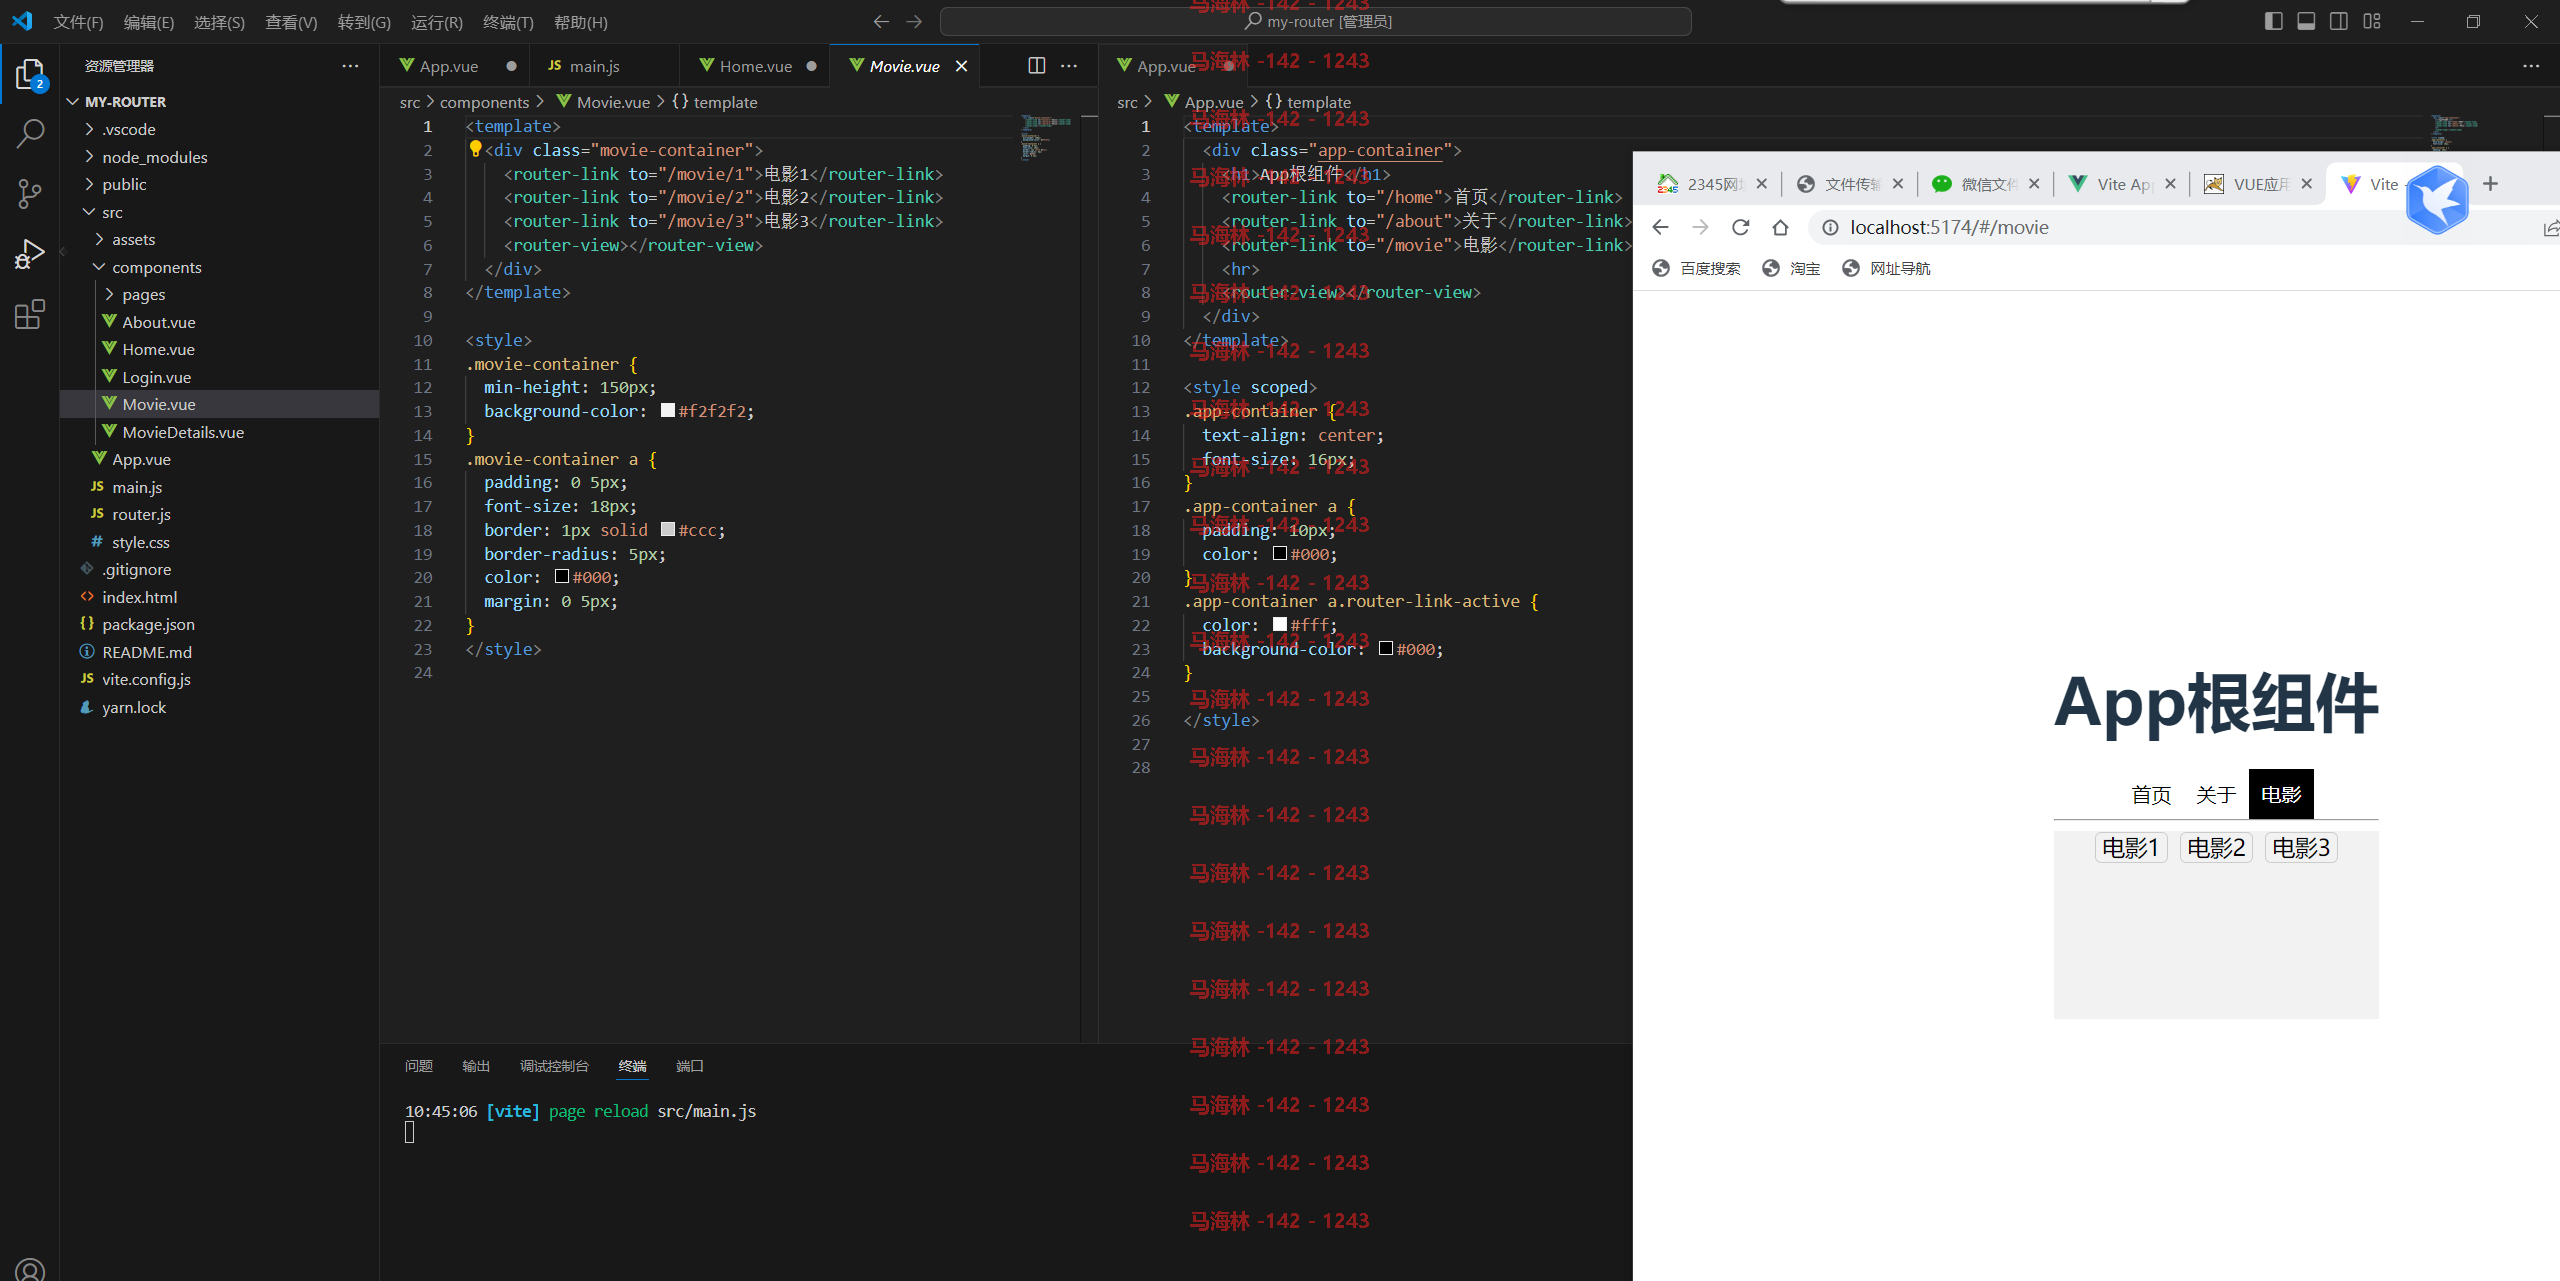Open router.js in the file explorer
The image size is (2560, 1281).
click(x=220, y=514)
